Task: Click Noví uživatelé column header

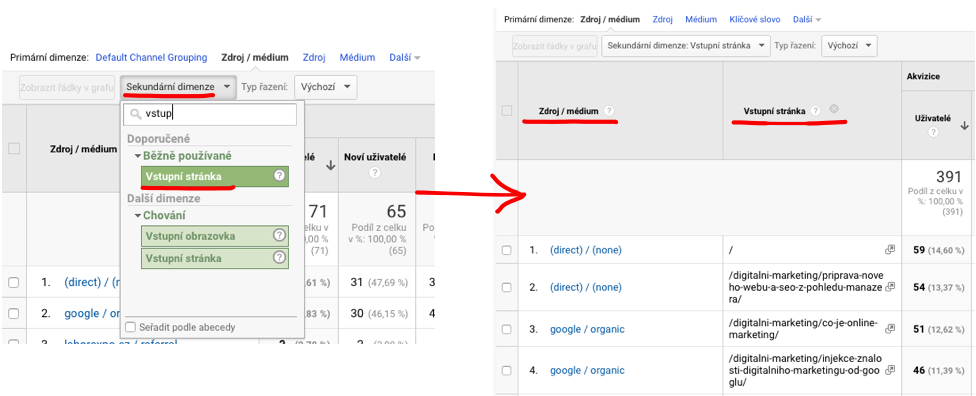Action: [375, 158]
